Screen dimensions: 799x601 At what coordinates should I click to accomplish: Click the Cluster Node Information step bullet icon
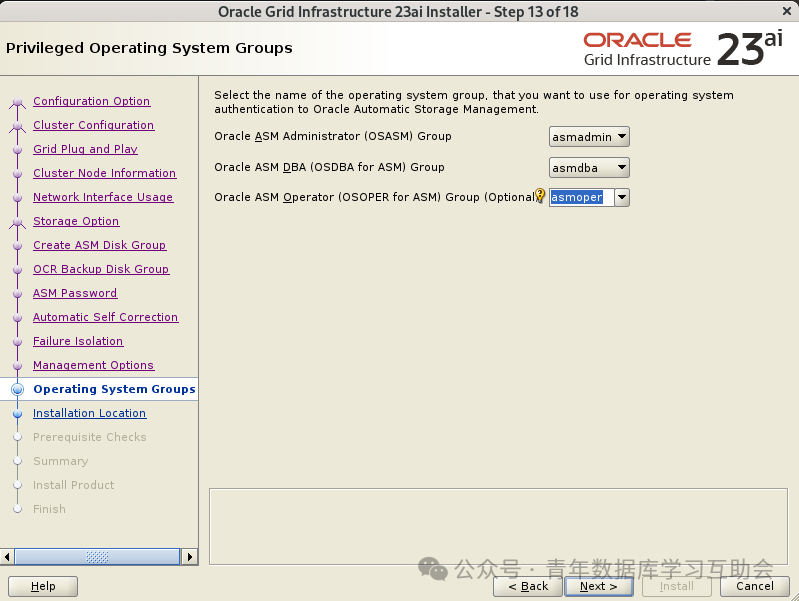click(17, 174)
